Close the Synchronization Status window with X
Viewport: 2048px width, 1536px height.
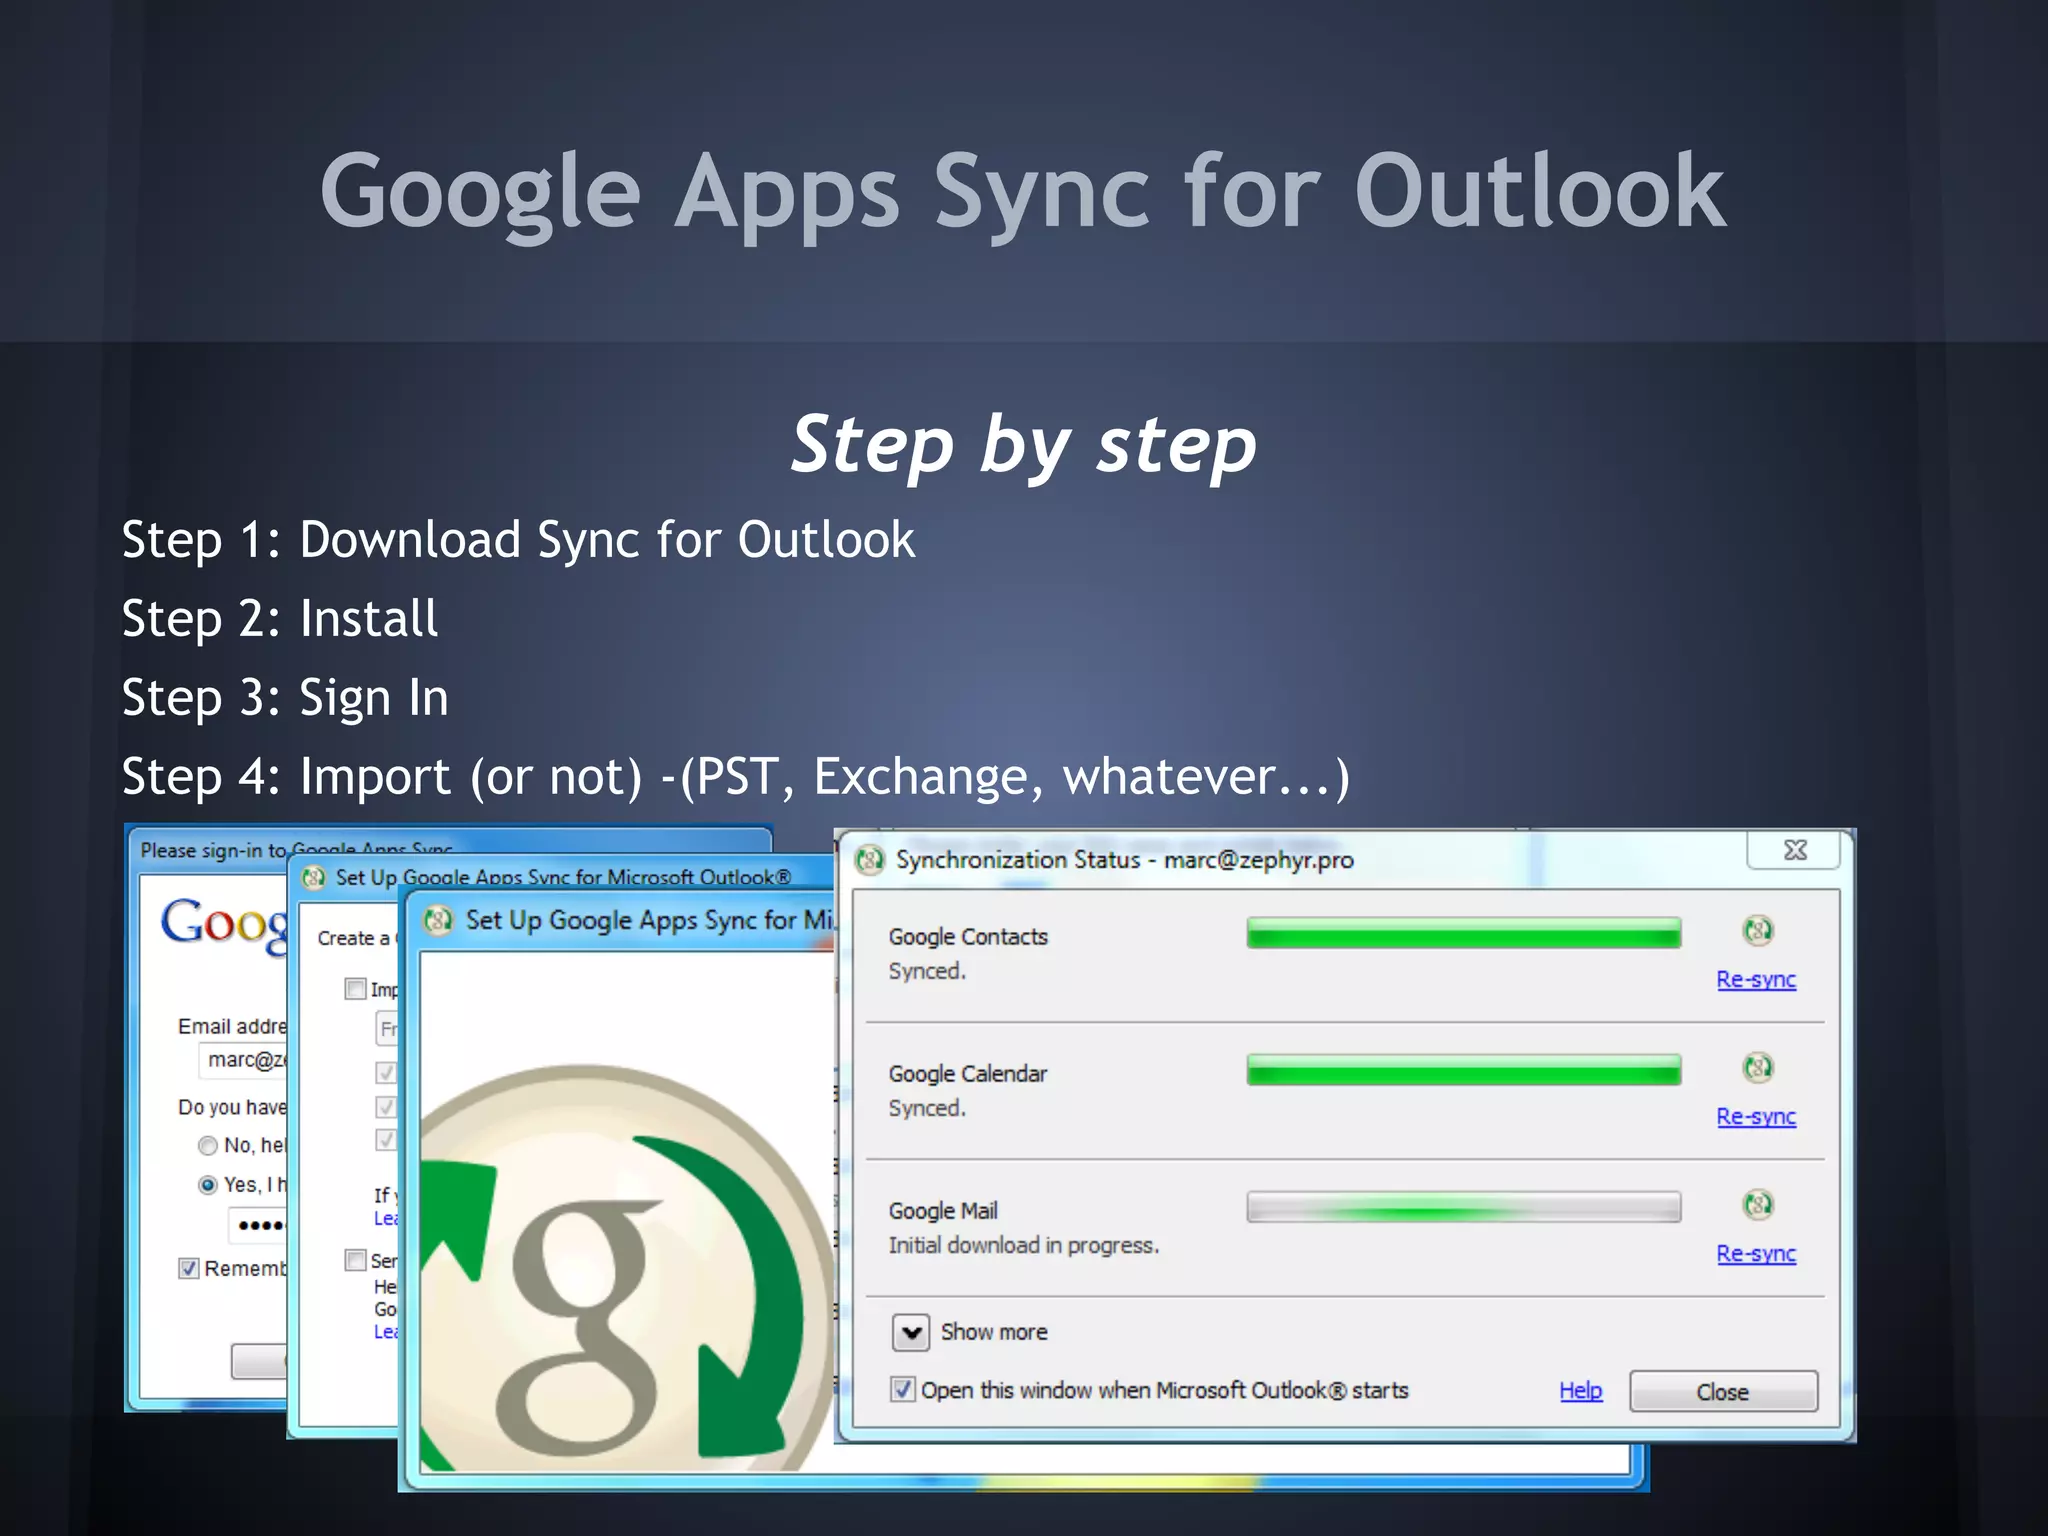(x=1794, y=850)
